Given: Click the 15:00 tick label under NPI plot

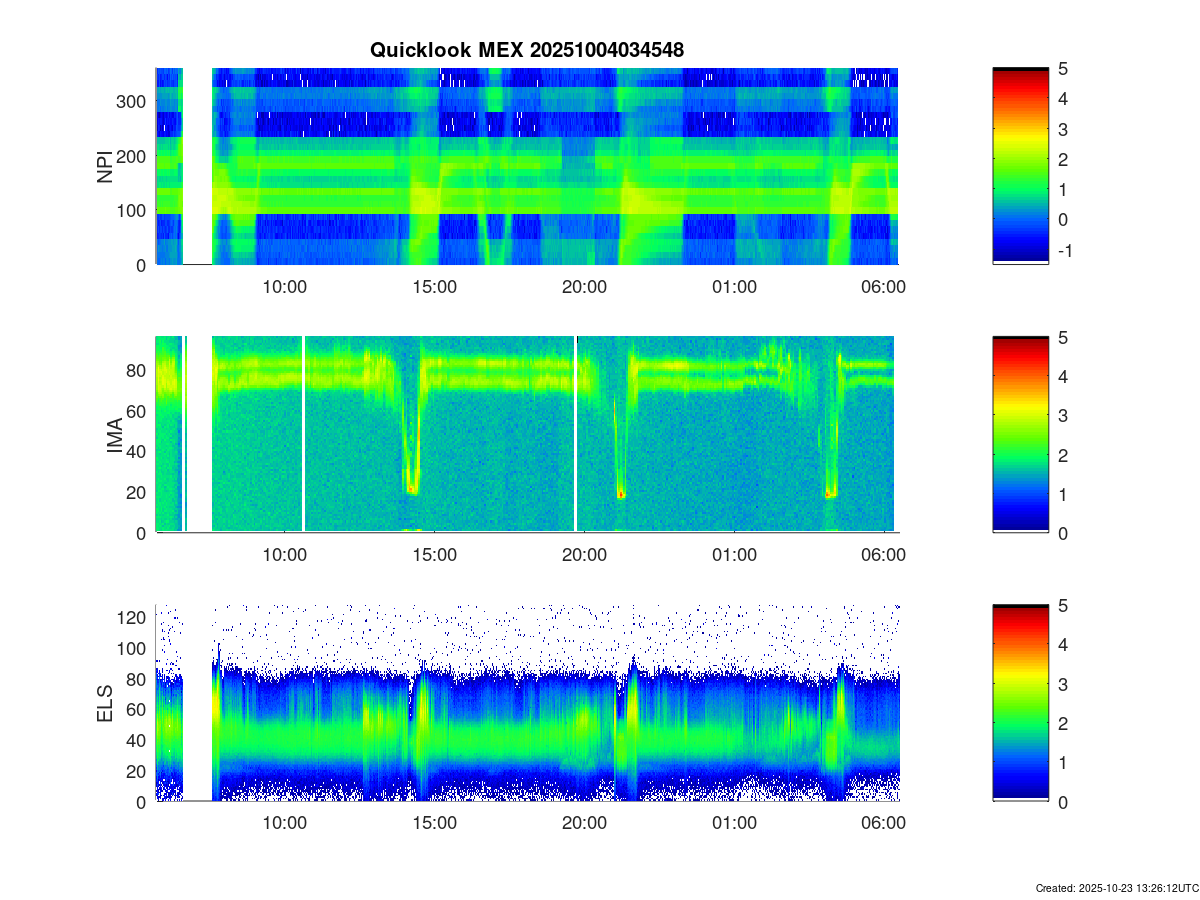Looking at the screenshot, I should [435, 287].
